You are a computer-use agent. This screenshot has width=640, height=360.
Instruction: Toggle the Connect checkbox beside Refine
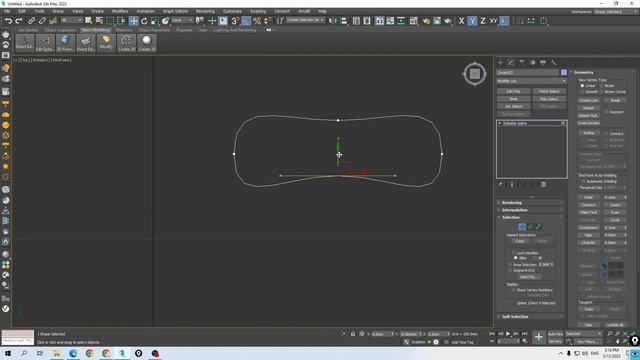[x=606, y=133]
